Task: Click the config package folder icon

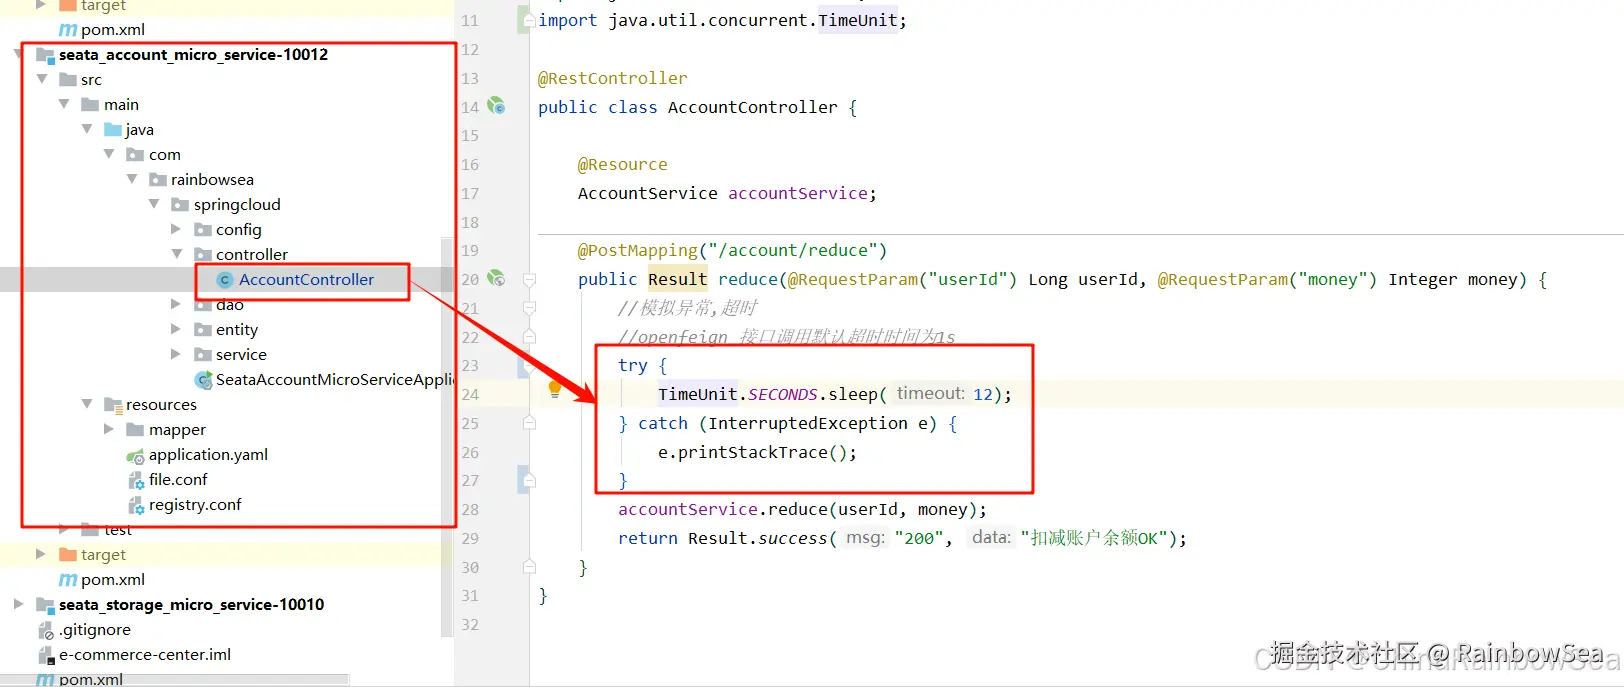Action: point(203,229)
